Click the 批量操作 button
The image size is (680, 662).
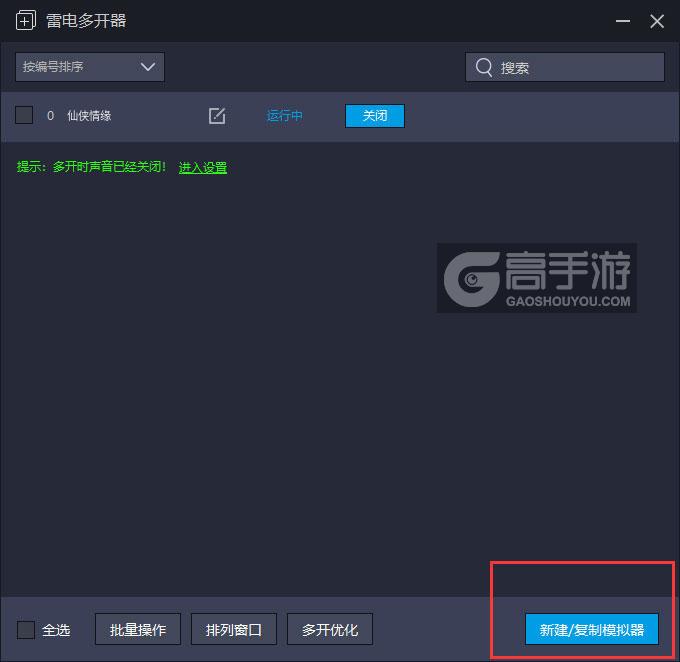[x=138, y=629]
